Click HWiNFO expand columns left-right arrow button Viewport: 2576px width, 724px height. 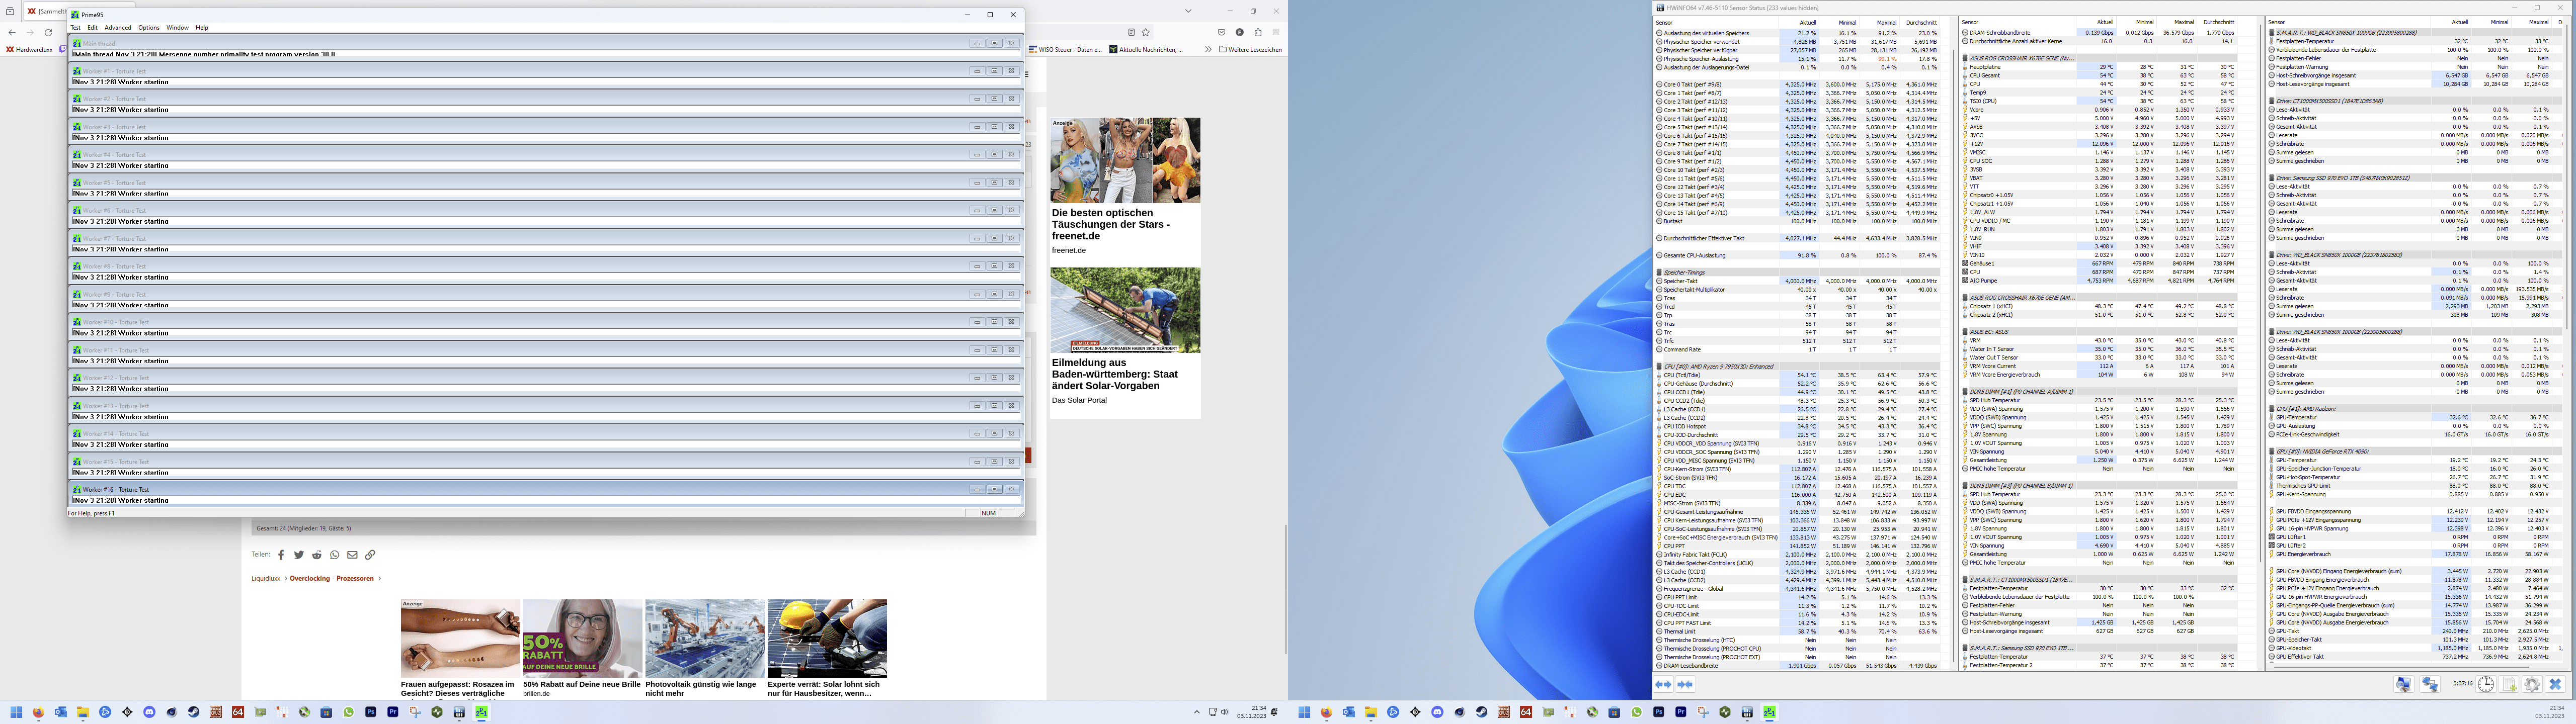[1663, 684]
